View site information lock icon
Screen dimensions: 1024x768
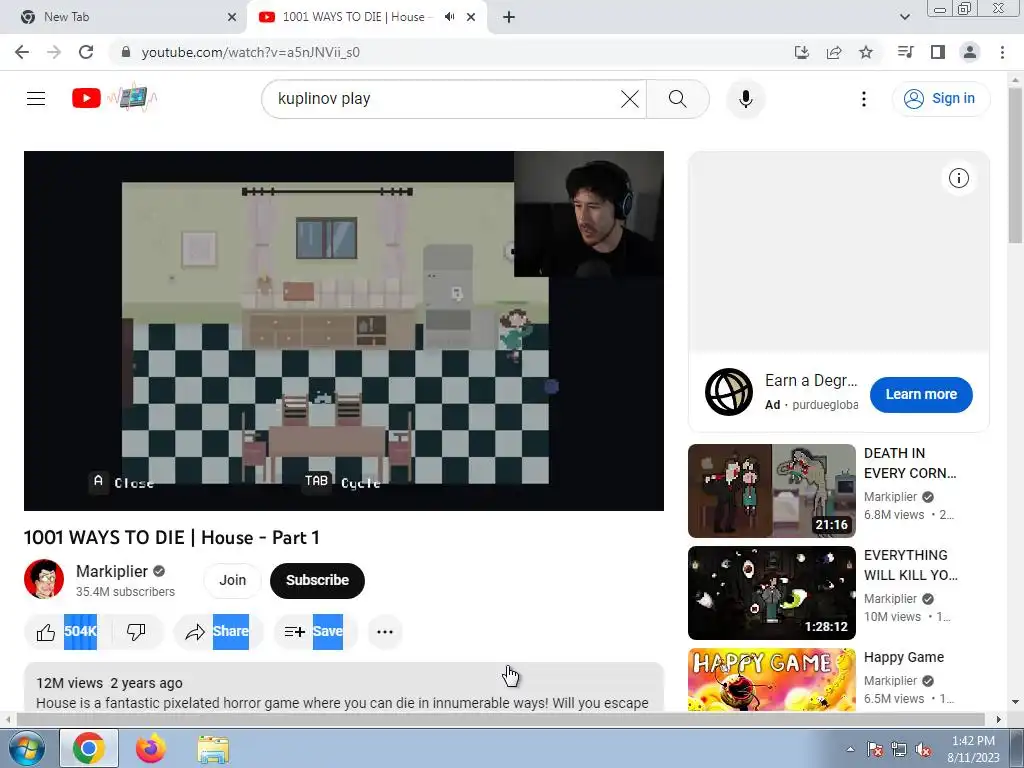126,52
